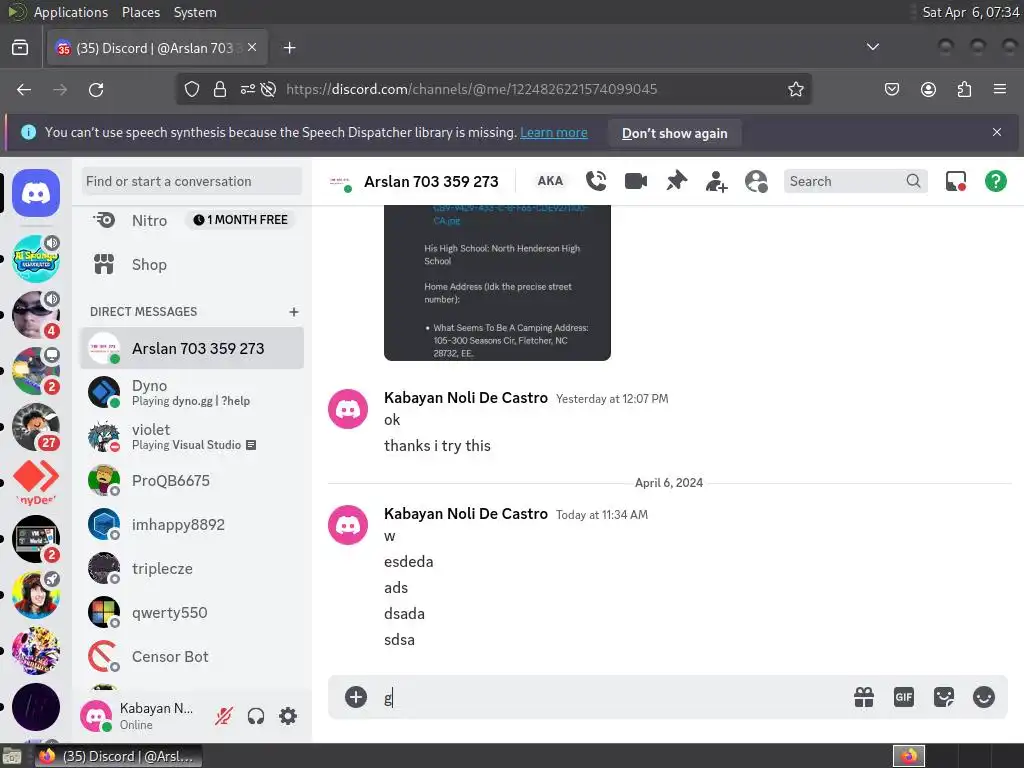Create a new DM with plus icon
The height and width of the screenshot is (768, 1024).
click(294, 312)
